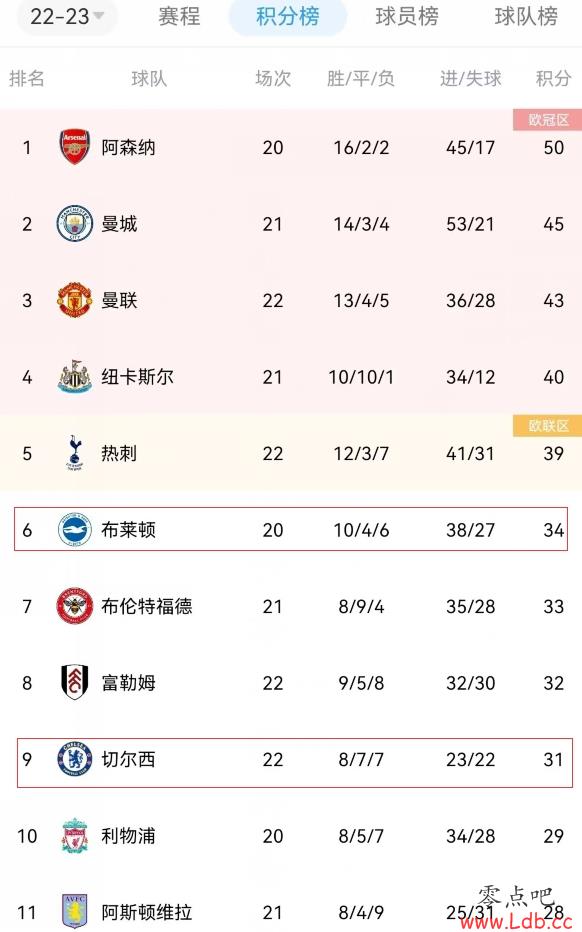Tap the Brighton seagull crest
Viewport: 582px width, 932px height.
pyautogui.click(x=74, y=529)
